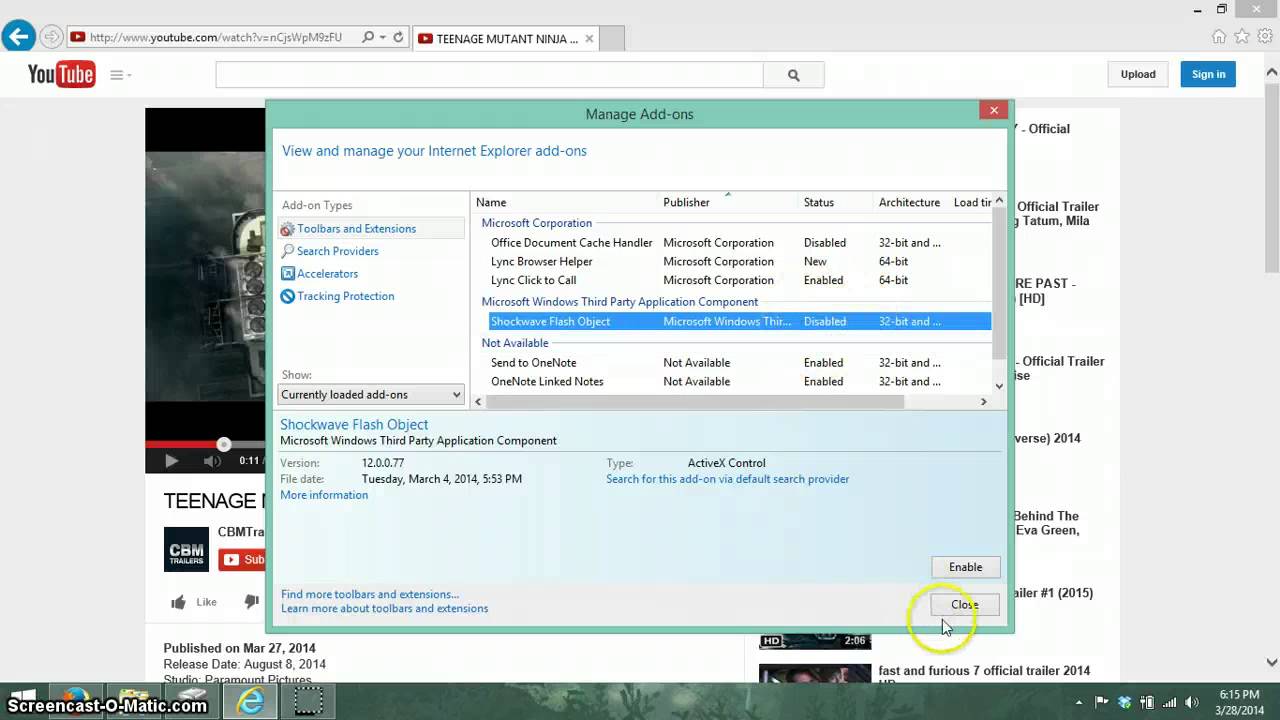Click the add-on list horizontal scrollbar thumb
The height and width of the screenshot is (720, 1280).
click(x=694, y=401)
